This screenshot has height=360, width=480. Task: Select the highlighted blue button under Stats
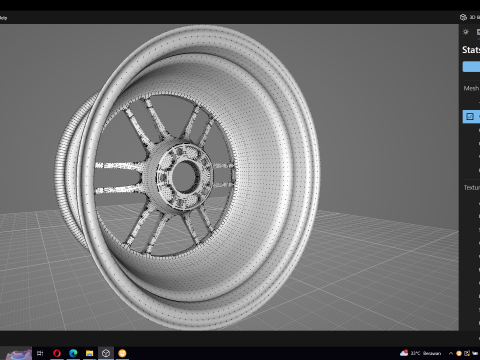click(x=471, y=66)
